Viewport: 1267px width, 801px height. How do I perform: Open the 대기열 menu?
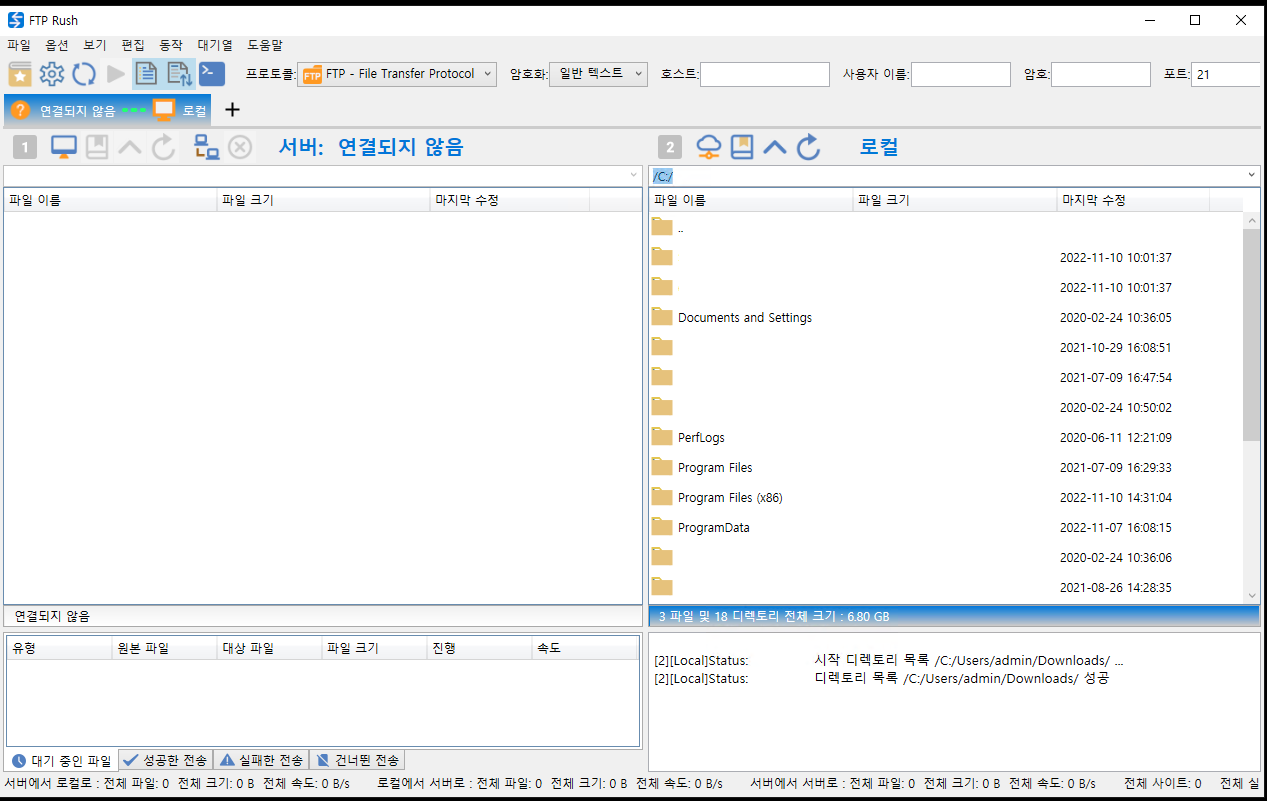[215, 45]
